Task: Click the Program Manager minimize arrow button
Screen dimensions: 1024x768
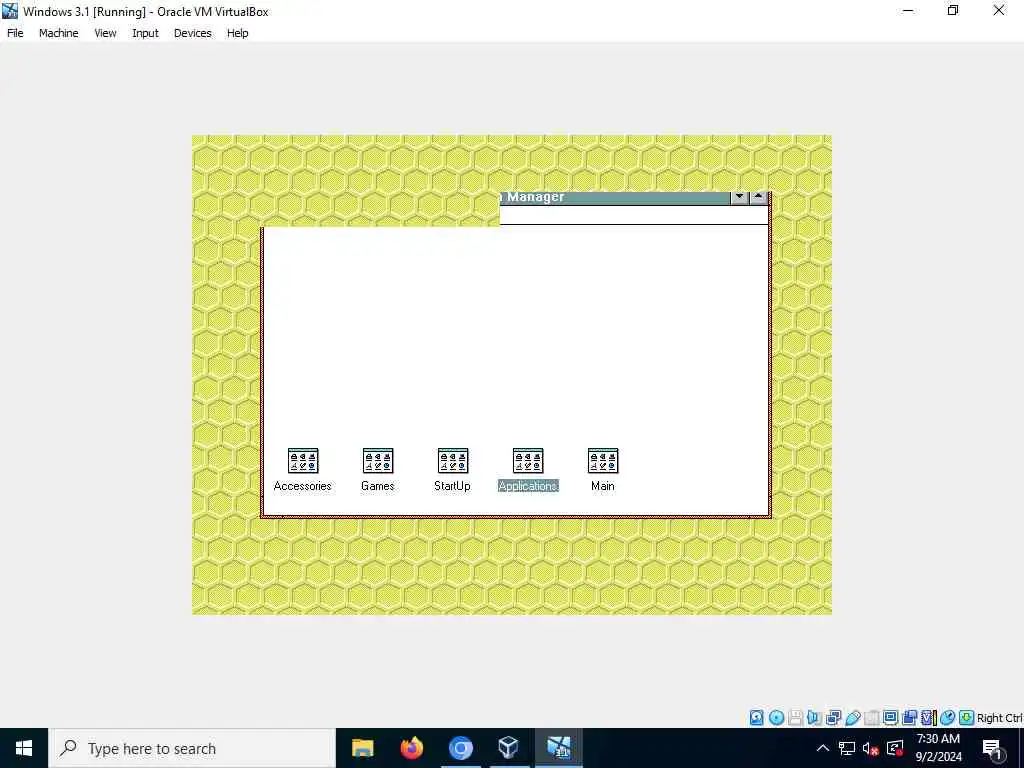Action: (x=739, y=197)
